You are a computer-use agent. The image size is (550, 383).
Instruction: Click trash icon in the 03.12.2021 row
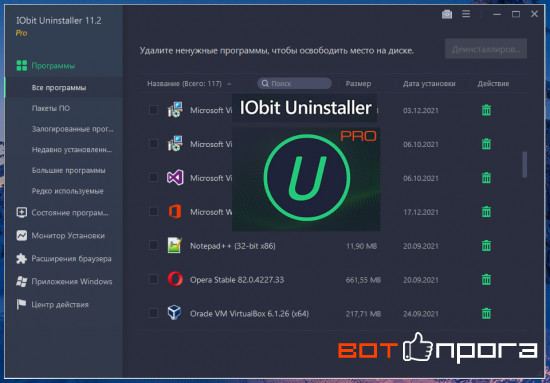[x=486, y=110]
